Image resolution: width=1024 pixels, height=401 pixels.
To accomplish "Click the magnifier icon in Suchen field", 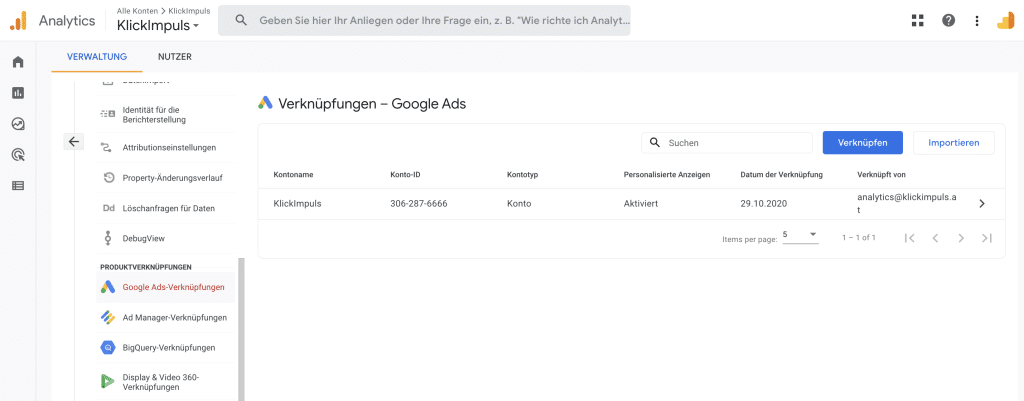I will [655, 142].
